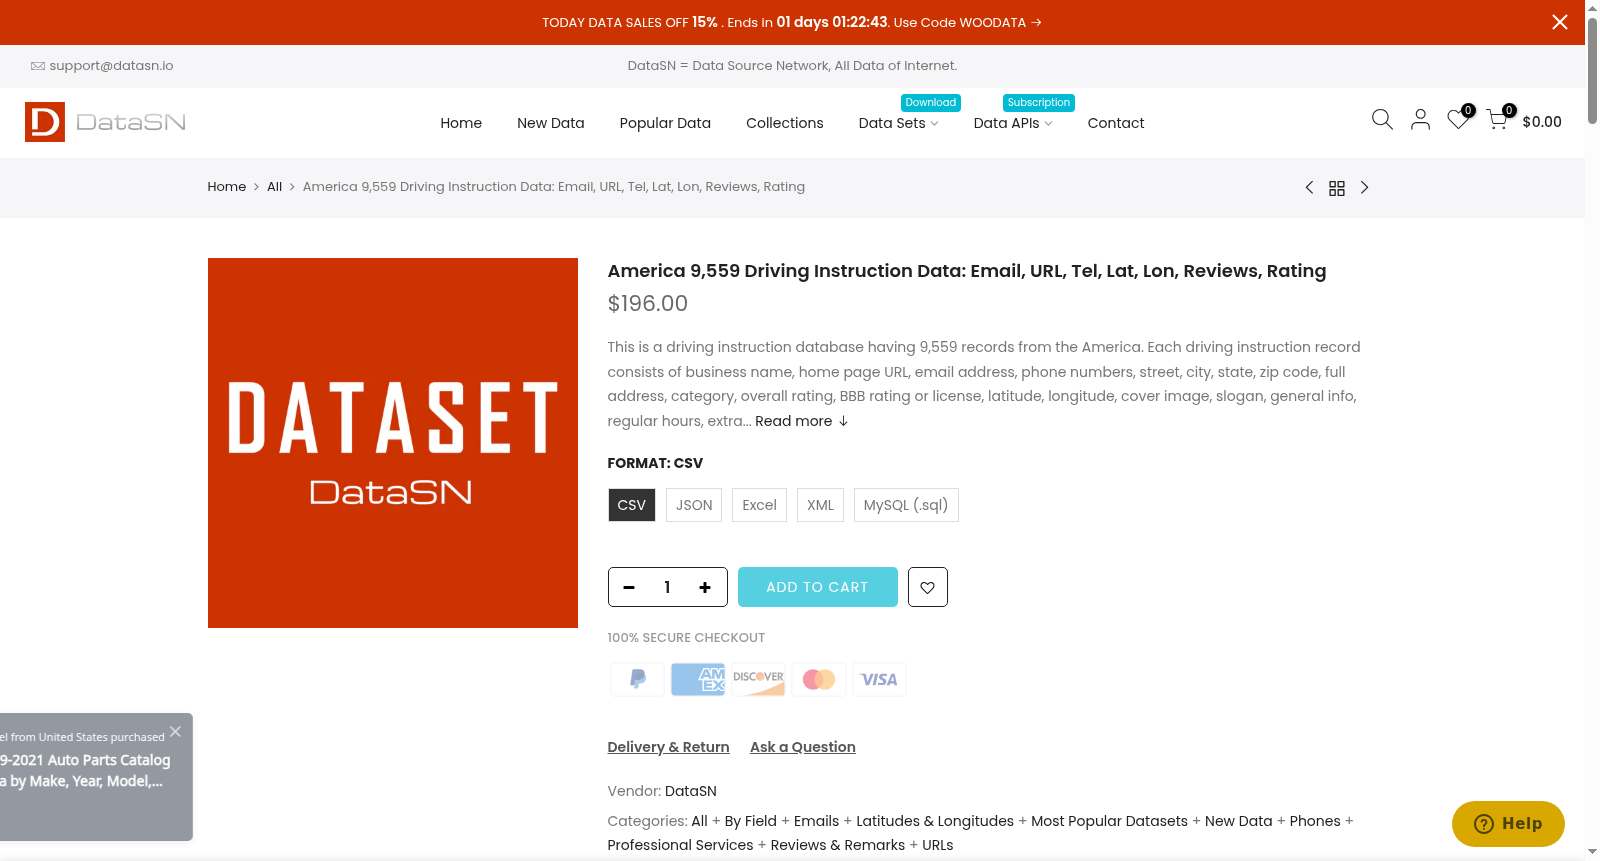Open the search icon in header
The image size is (1600, 861).
point(1382,120)
